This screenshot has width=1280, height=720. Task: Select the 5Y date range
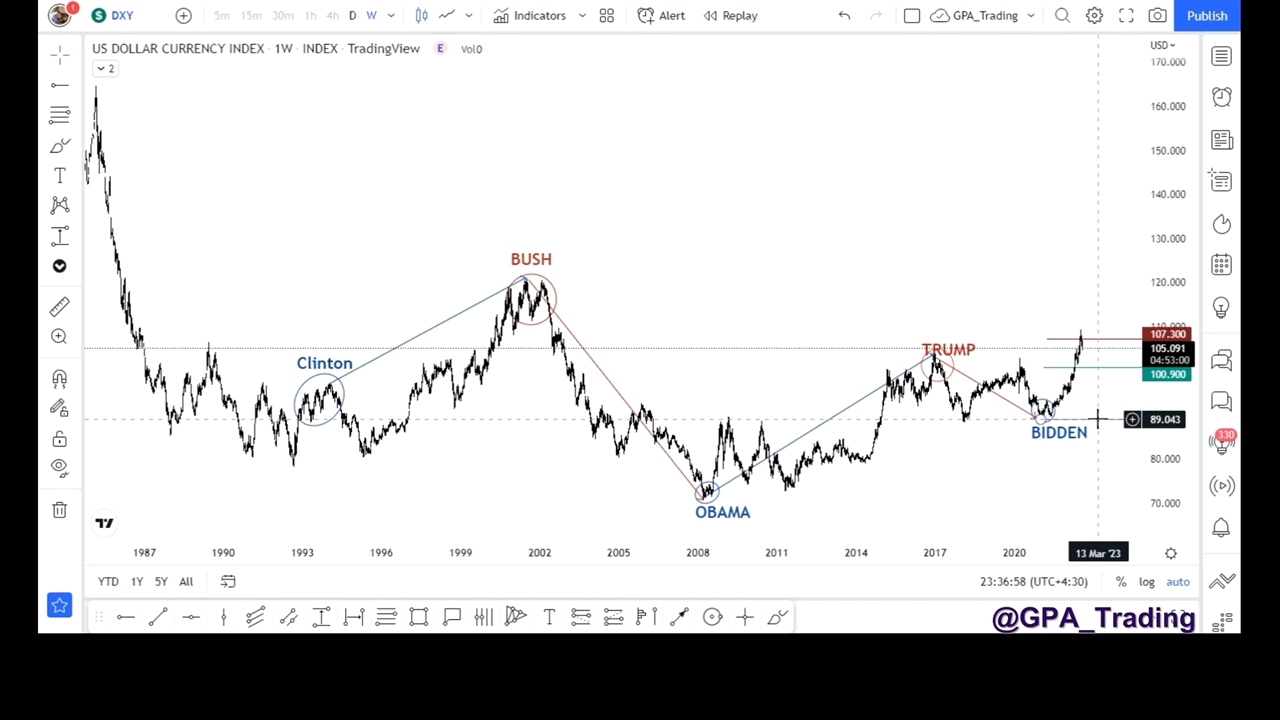point(161,582)
